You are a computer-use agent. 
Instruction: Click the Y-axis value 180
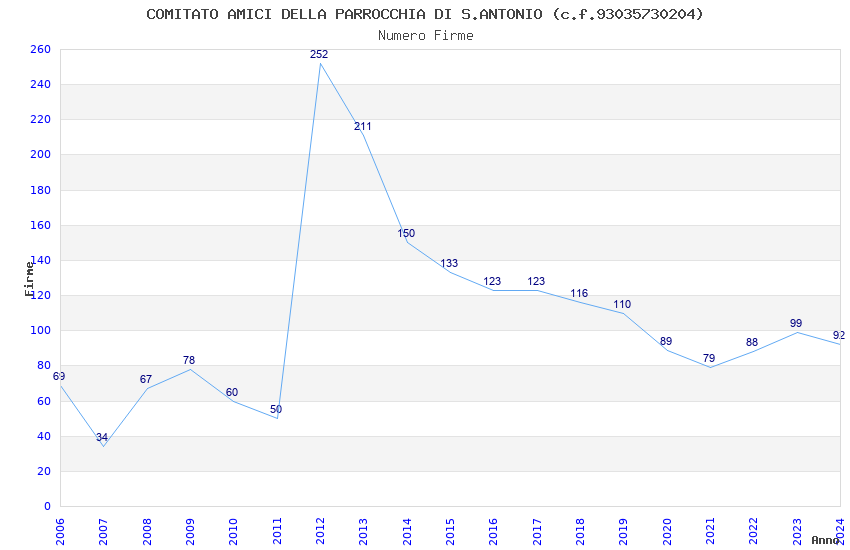tap(40, 190)
